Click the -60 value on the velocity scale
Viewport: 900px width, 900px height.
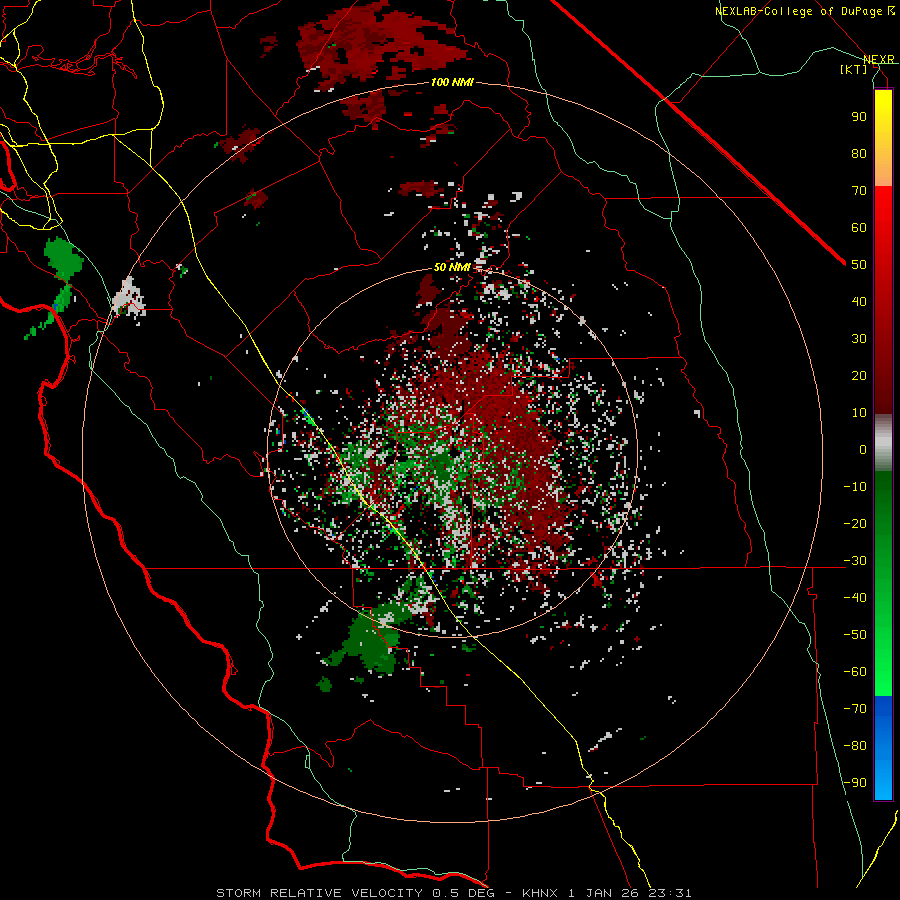(855, 672)
